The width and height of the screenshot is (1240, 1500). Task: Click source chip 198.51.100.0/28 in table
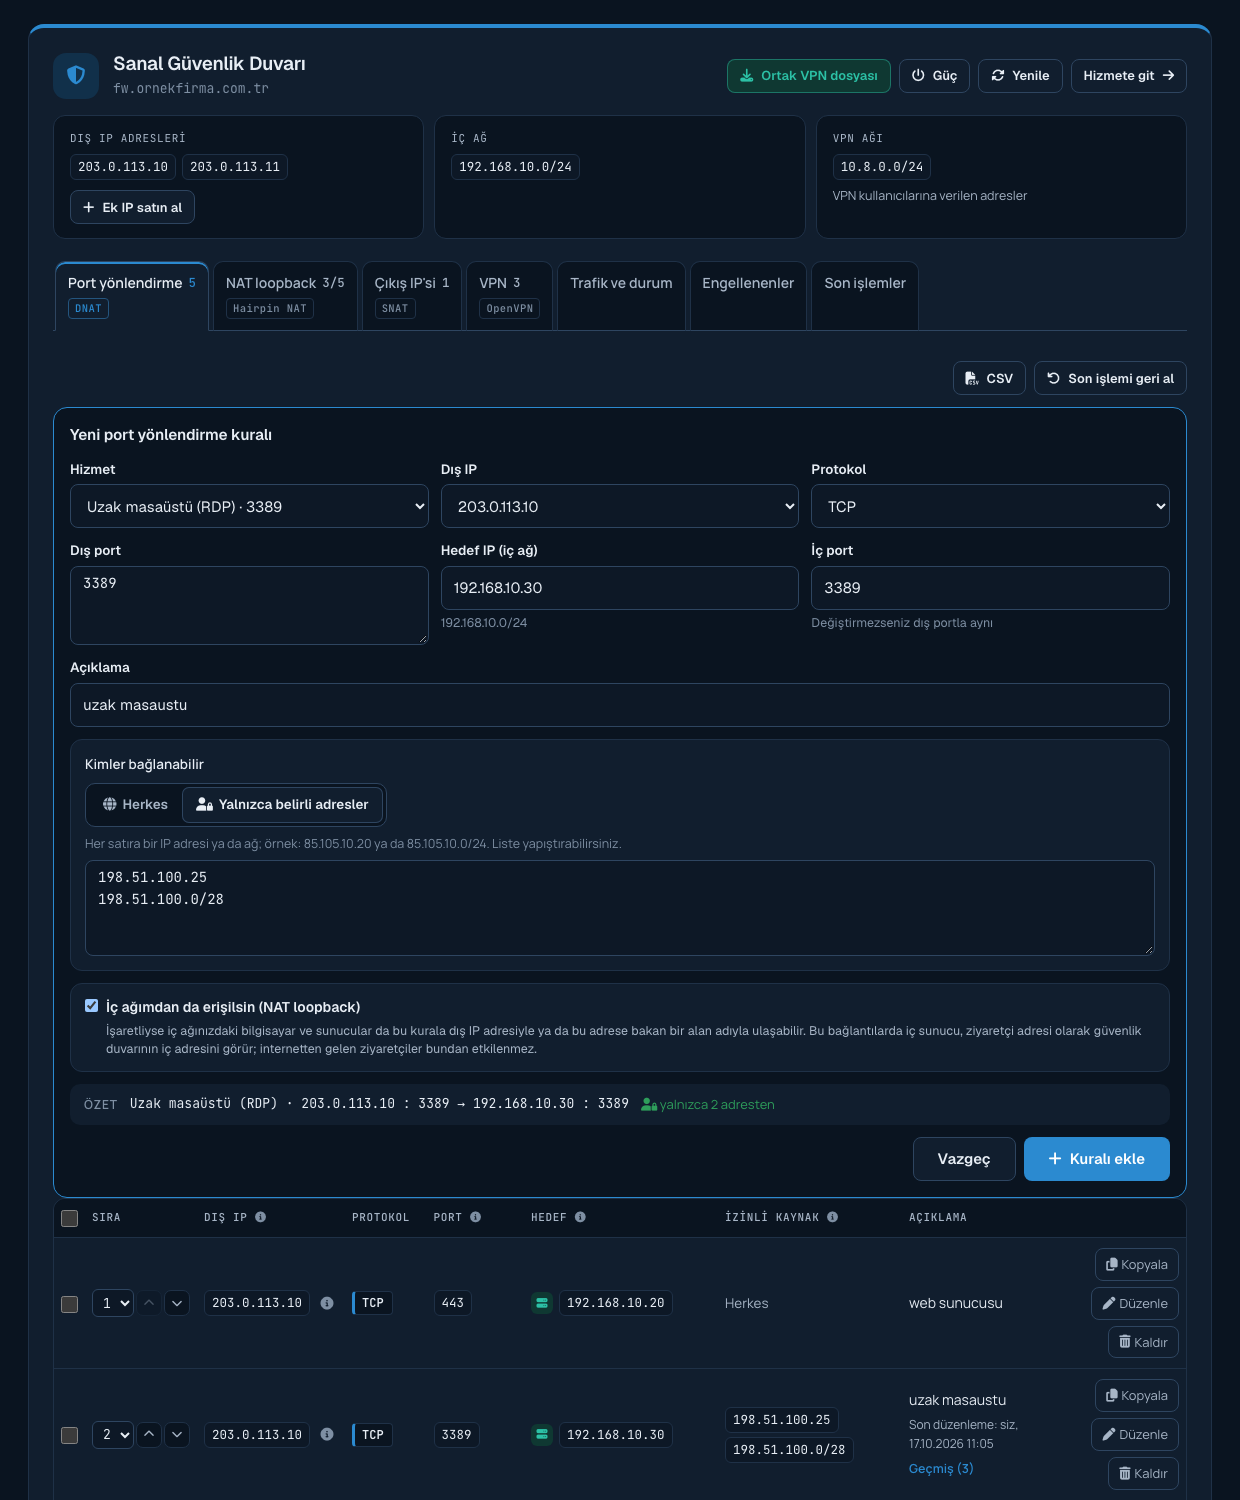click(x=789, y=1450)
